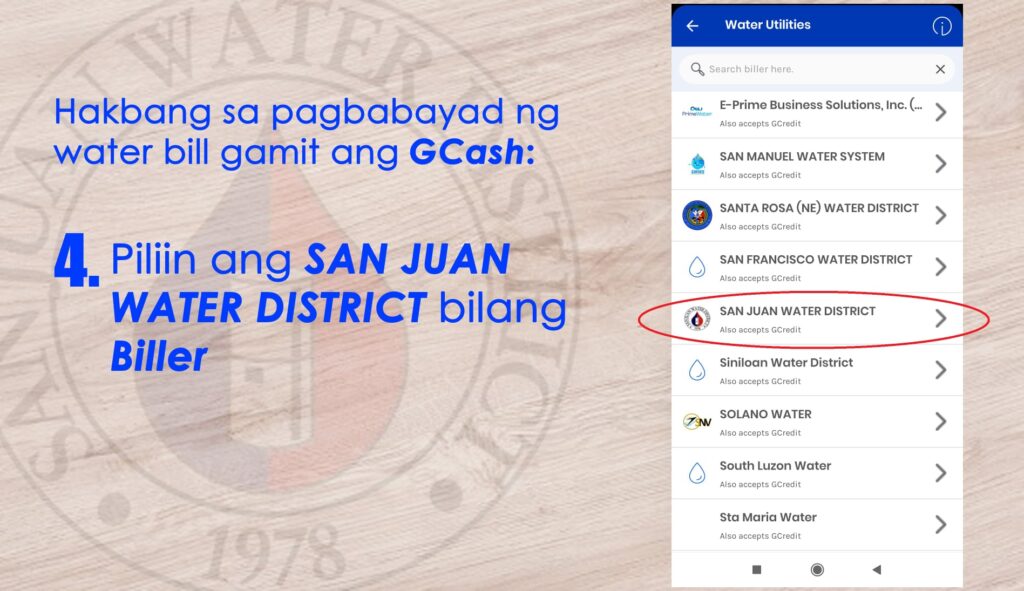This screenshot has height=591, width=1024.
Task: Tap the South Luzon Water droplet icon
Action: coord(697,473)
